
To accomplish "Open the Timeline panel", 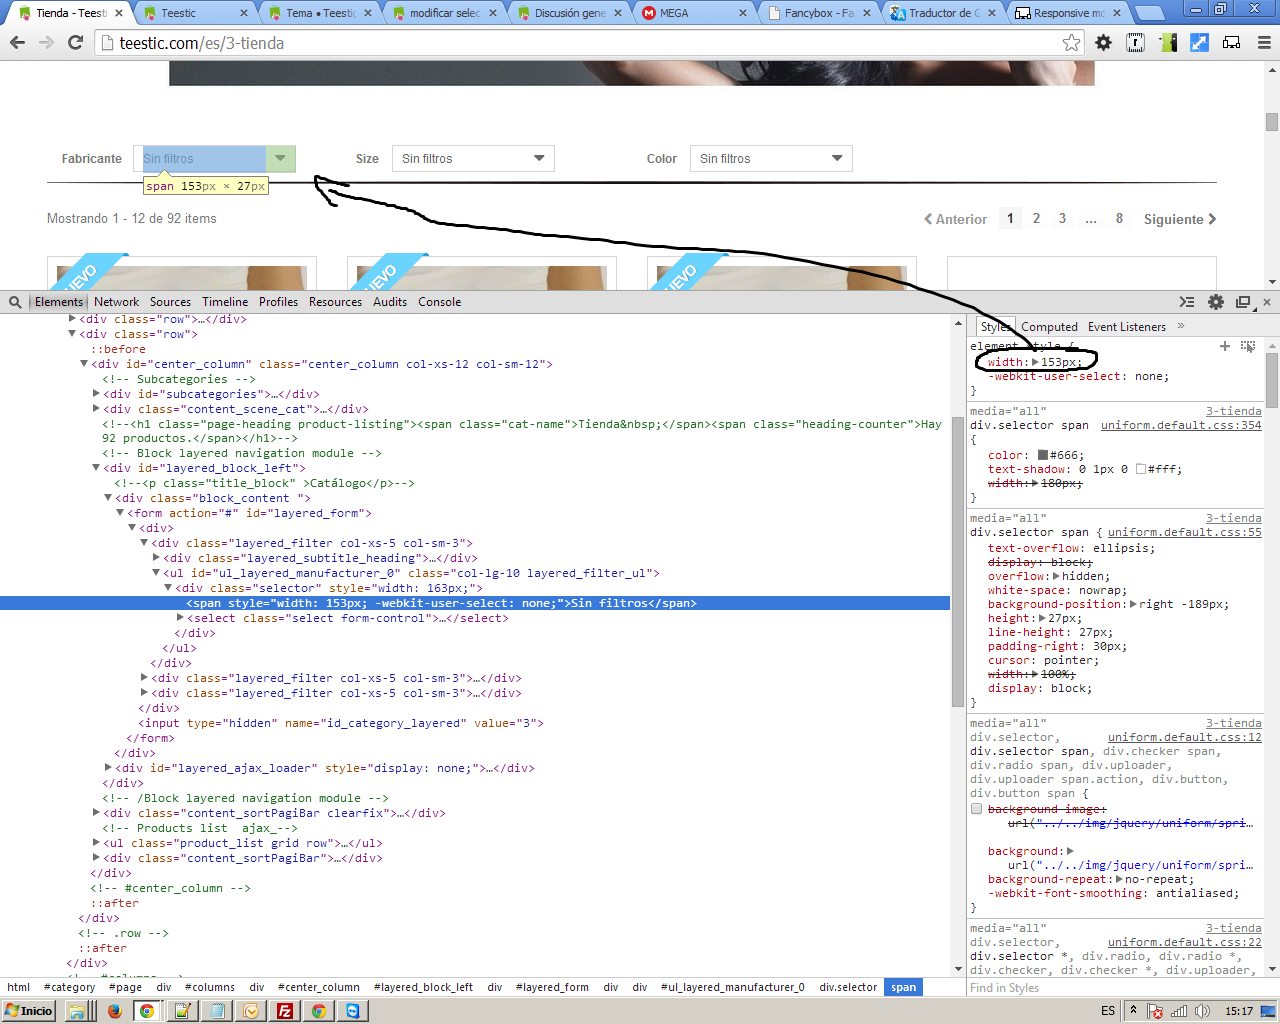I will [225, 302].
